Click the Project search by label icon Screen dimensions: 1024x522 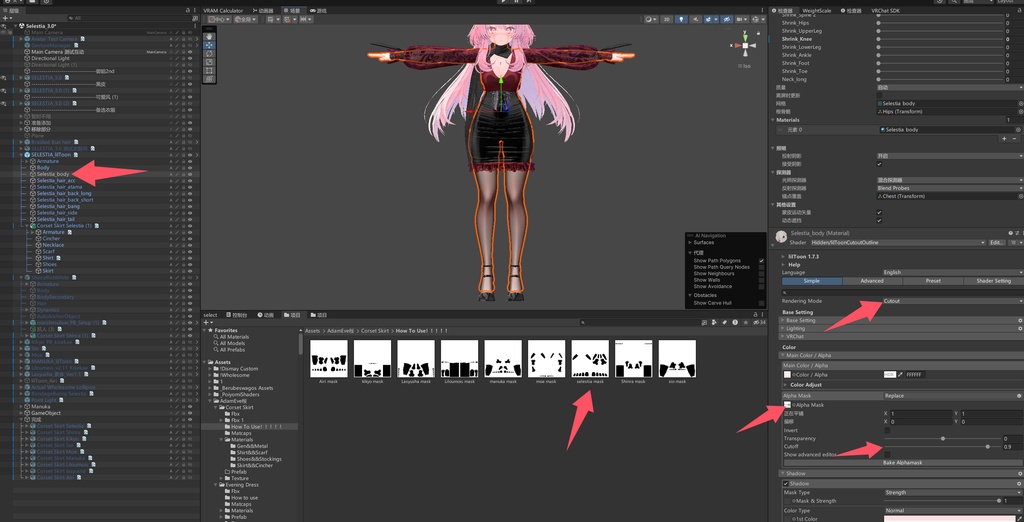(725, 322)
